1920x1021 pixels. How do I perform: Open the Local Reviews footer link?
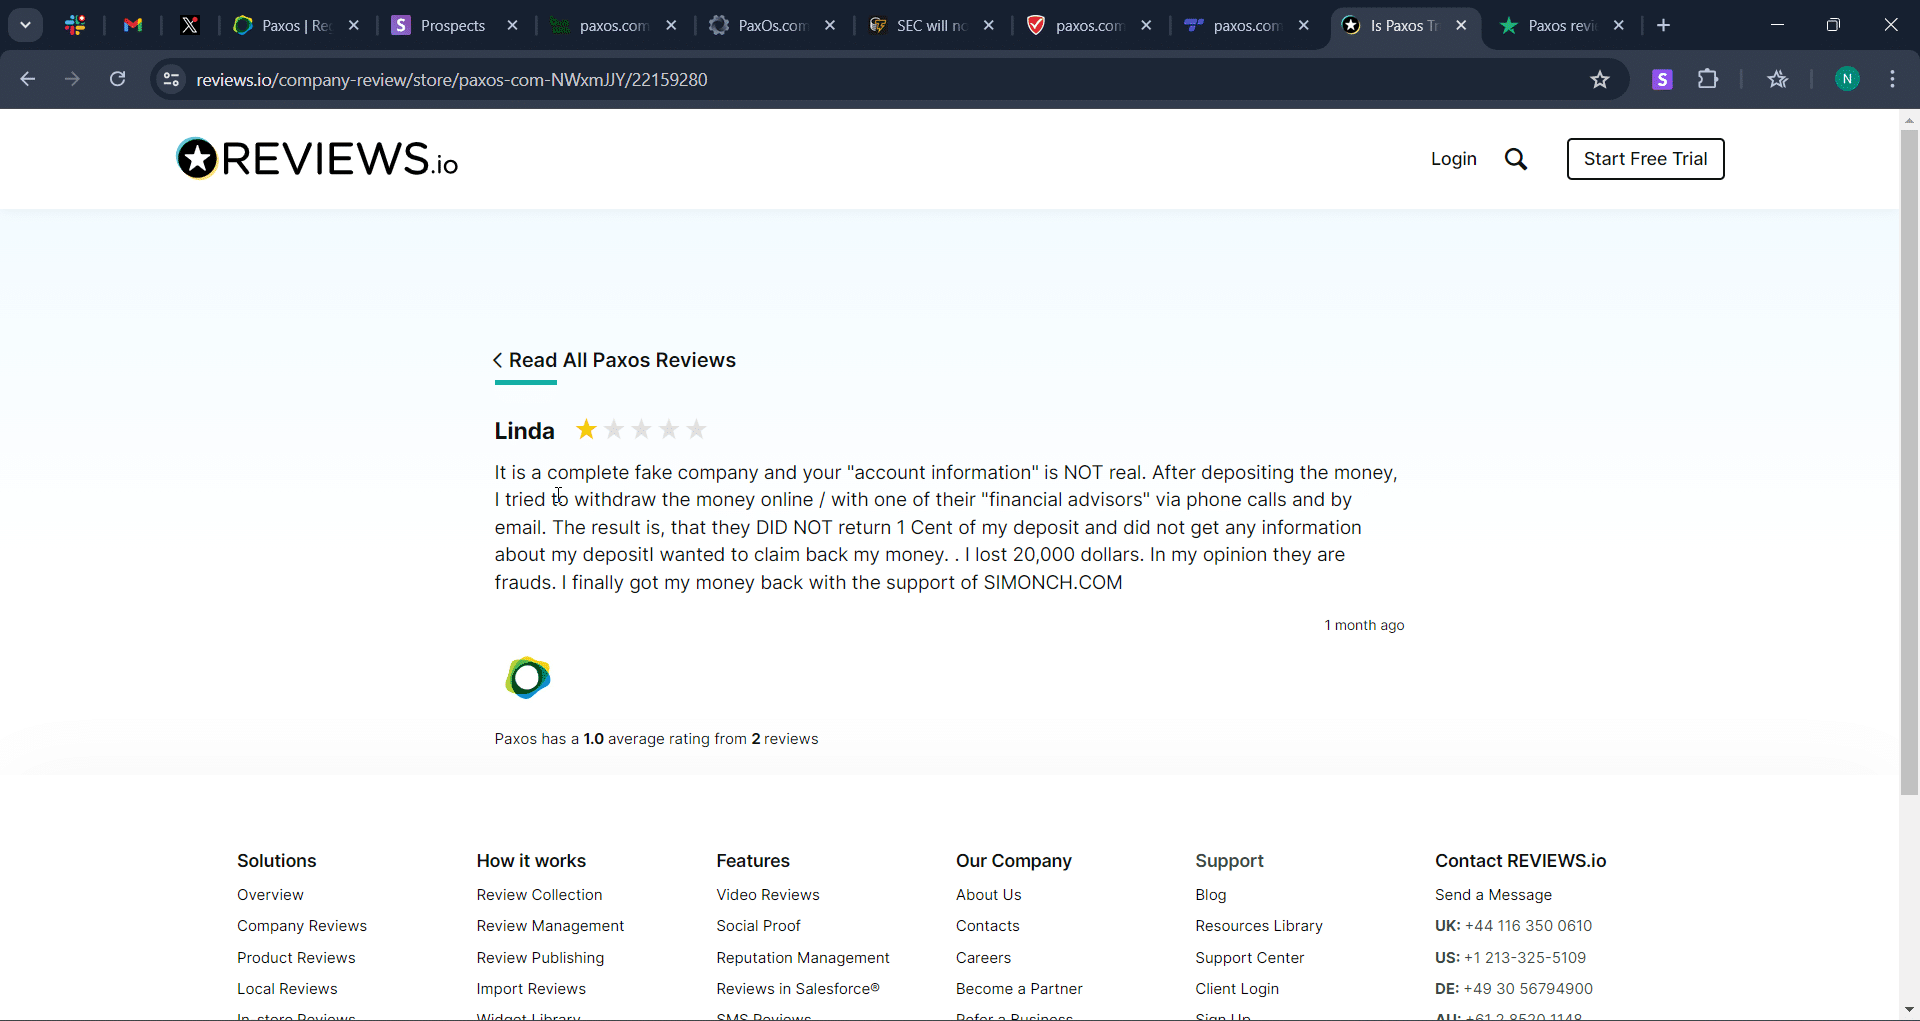287,989
